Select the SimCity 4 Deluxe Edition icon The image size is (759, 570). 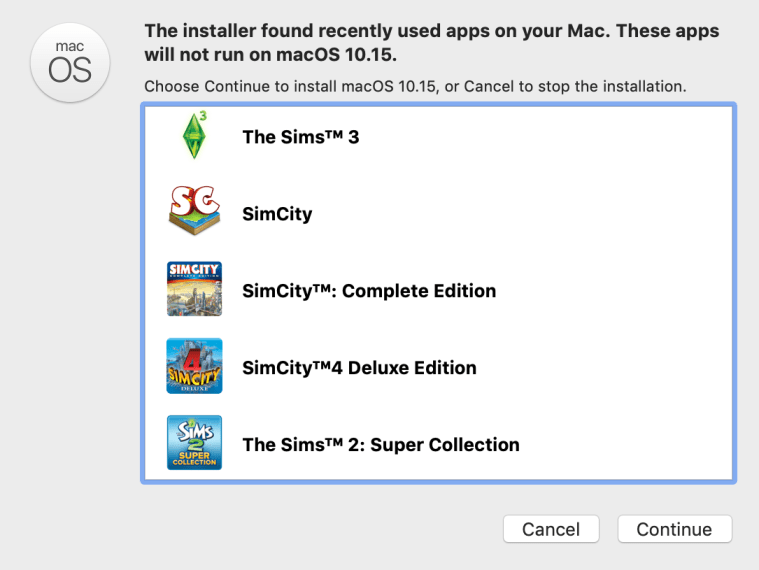(x=194, y=366)
